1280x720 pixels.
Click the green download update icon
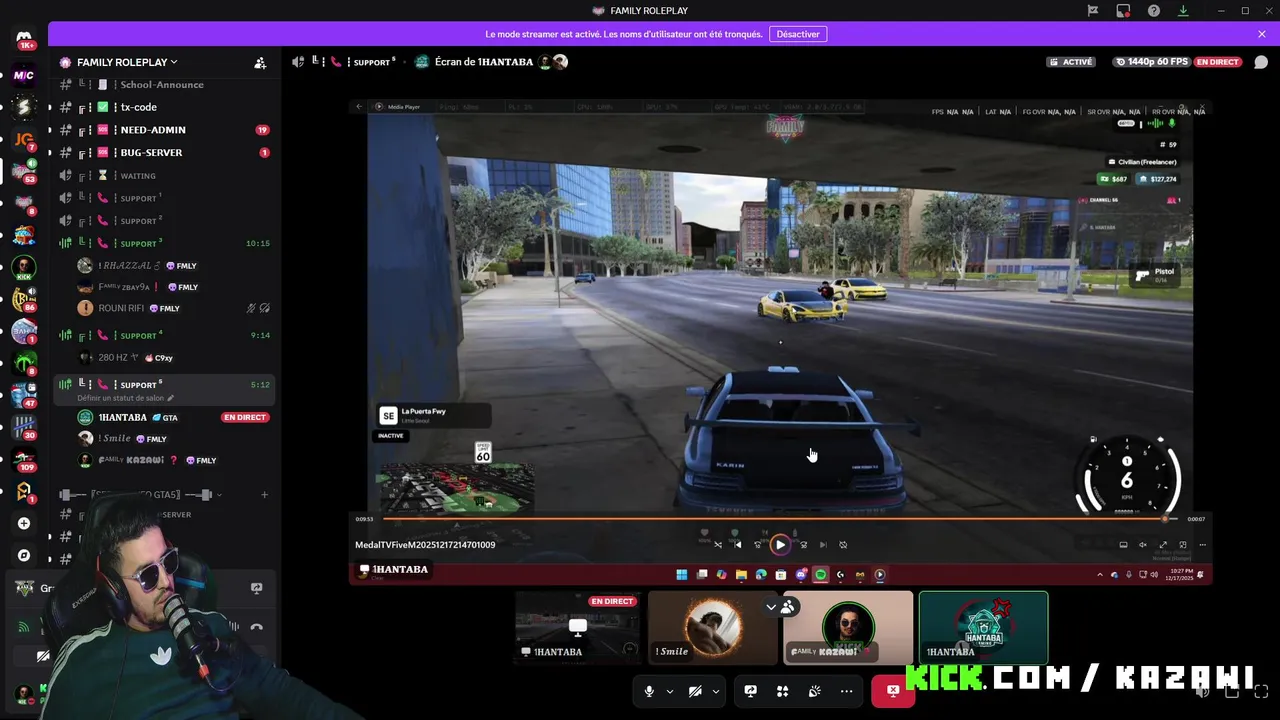(1183, 11)
